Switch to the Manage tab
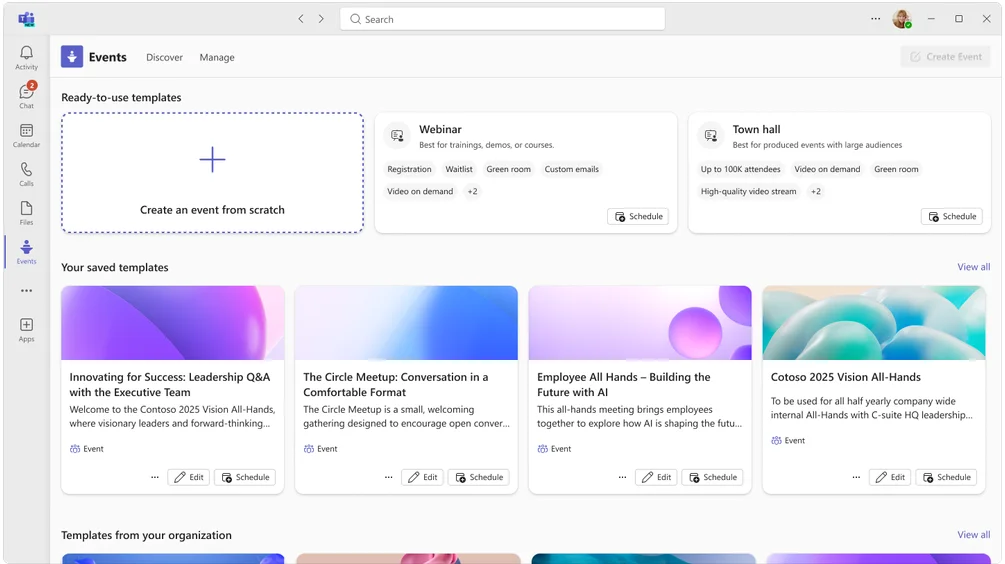The height and width of the screenshot is (564, 1005). (x=217, y=57)
